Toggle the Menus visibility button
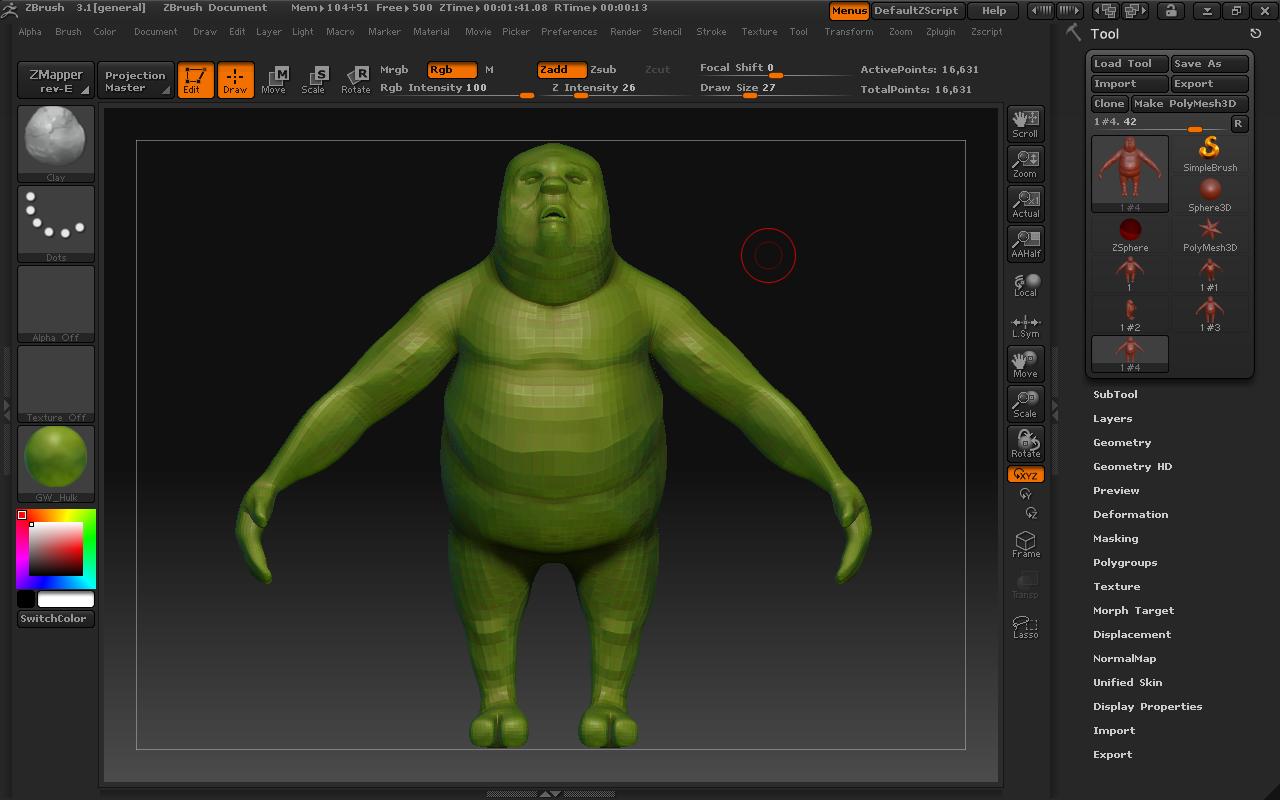The height and width of the screenshot is (800, 1280). 849,11
